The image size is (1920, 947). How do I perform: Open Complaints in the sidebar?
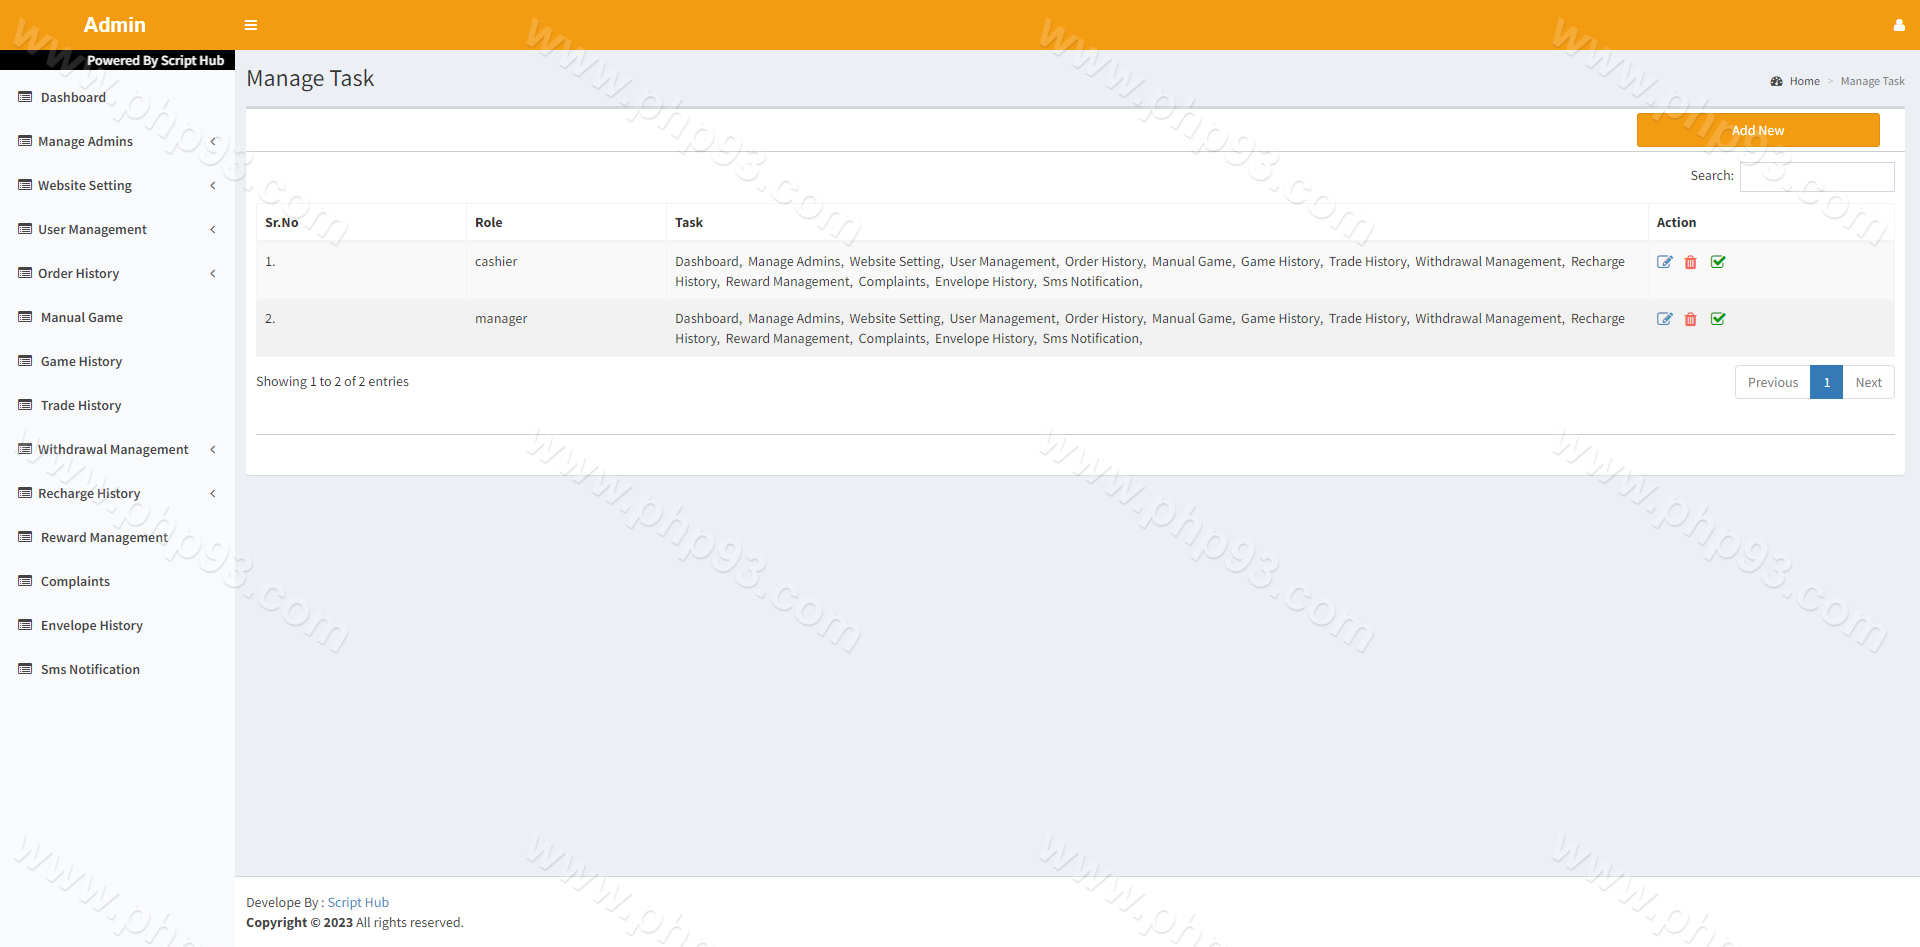click(x=75, y=582)
